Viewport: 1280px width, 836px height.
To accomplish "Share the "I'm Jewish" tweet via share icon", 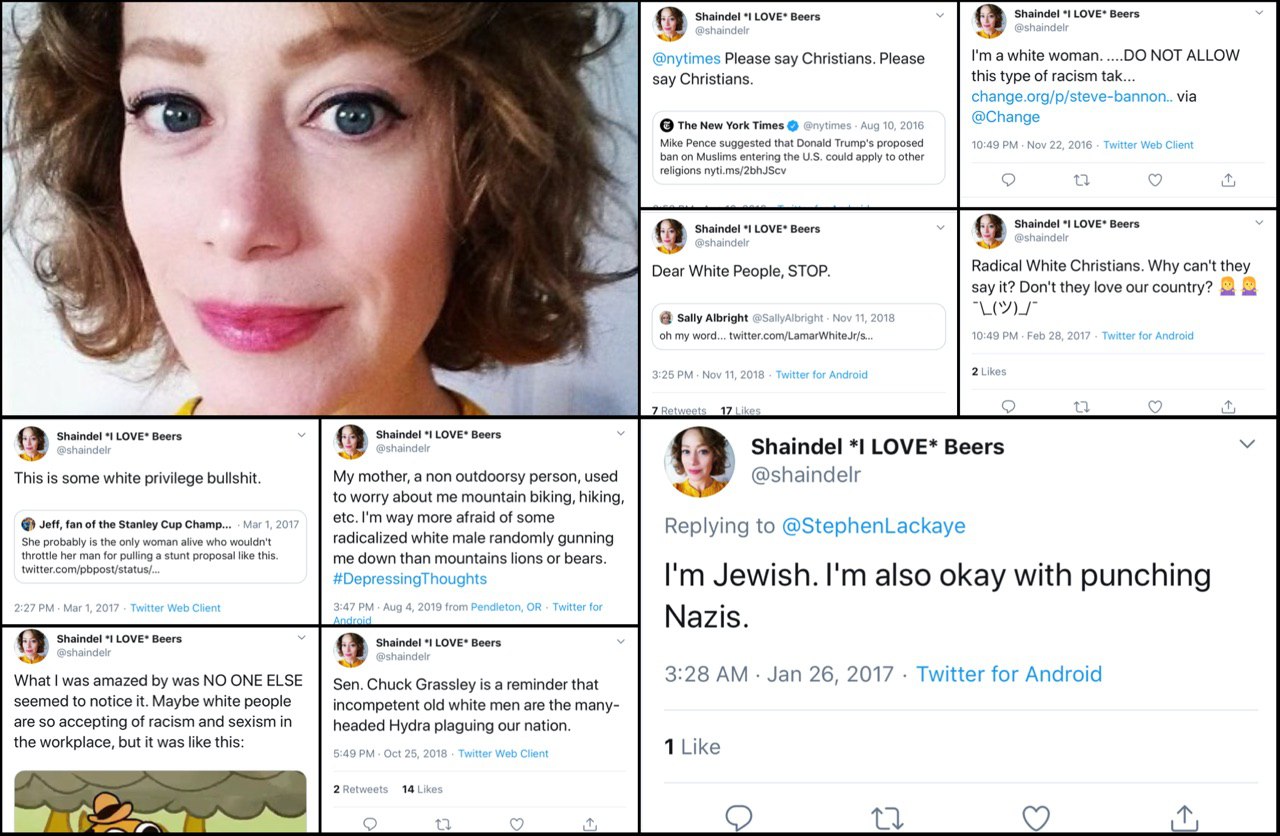I will point(1184,818).
